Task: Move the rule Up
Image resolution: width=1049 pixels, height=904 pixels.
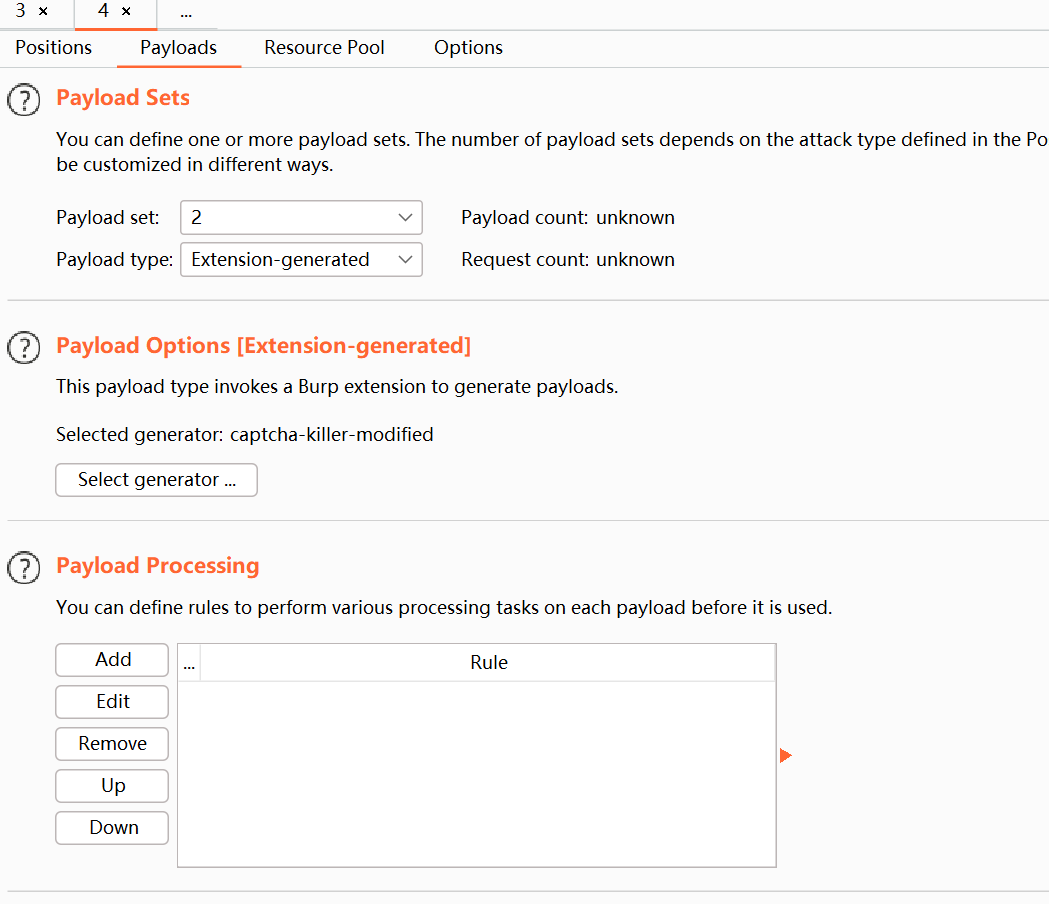Action: tap(113, 786)
